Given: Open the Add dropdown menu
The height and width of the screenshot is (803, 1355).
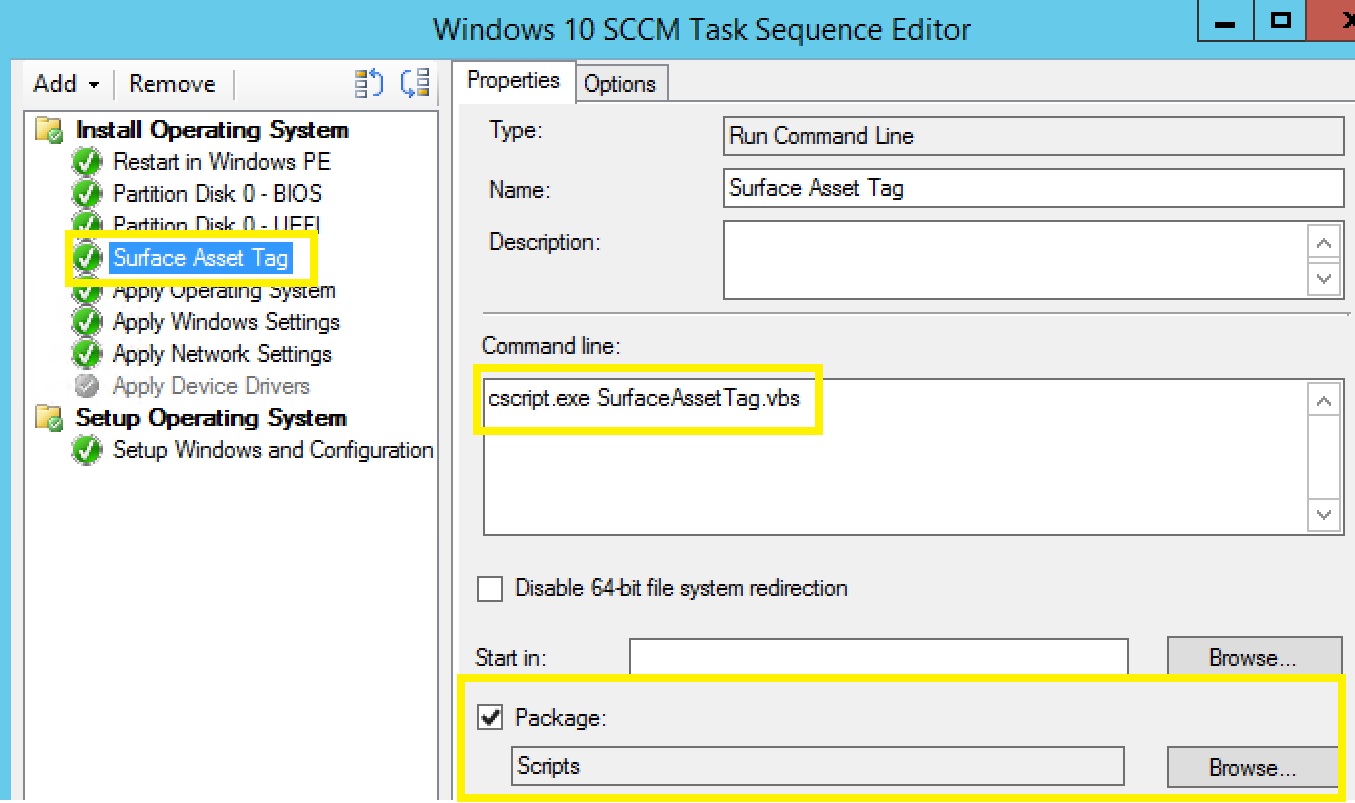Looking at the screenshot, I should tap(66, 84).
